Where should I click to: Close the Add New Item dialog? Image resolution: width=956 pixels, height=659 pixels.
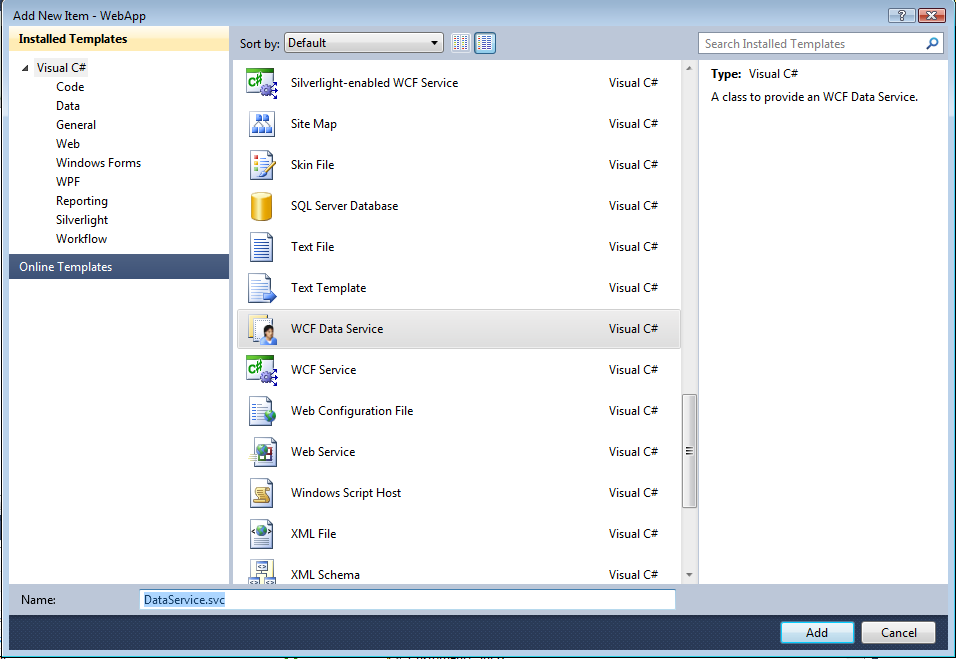(932, 15)
